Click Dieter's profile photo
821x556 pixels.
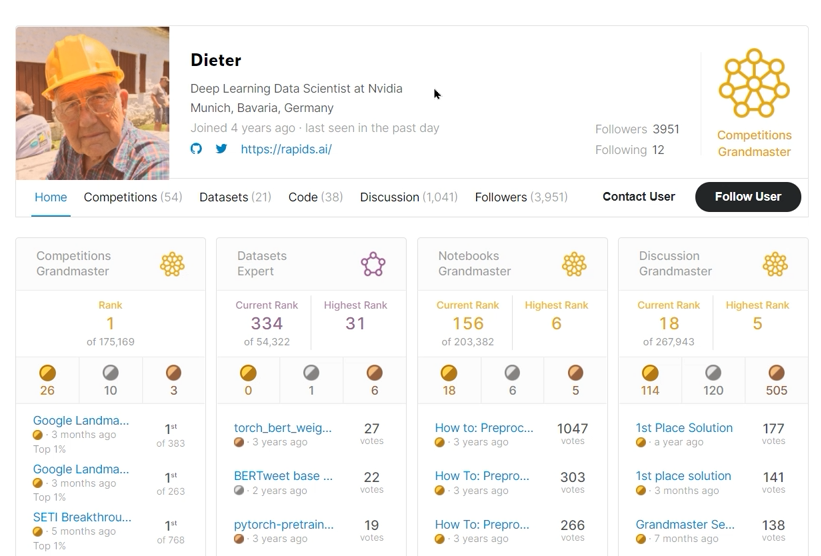[93, 103]
